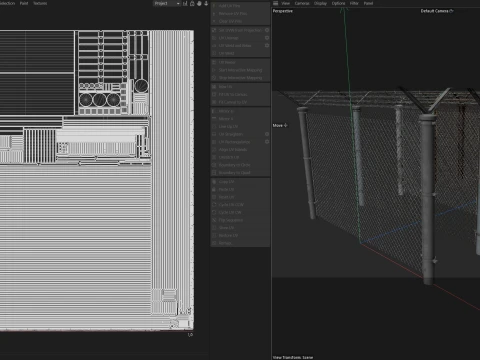Click the Unstitch UV command
This screenshot has width=480, height=360.
point(229,157)
